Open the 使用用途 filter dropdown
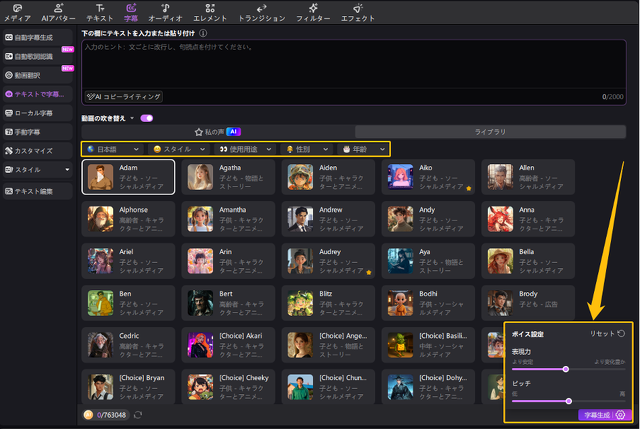Screen dimensions: 640x429 tap(245, 149)
